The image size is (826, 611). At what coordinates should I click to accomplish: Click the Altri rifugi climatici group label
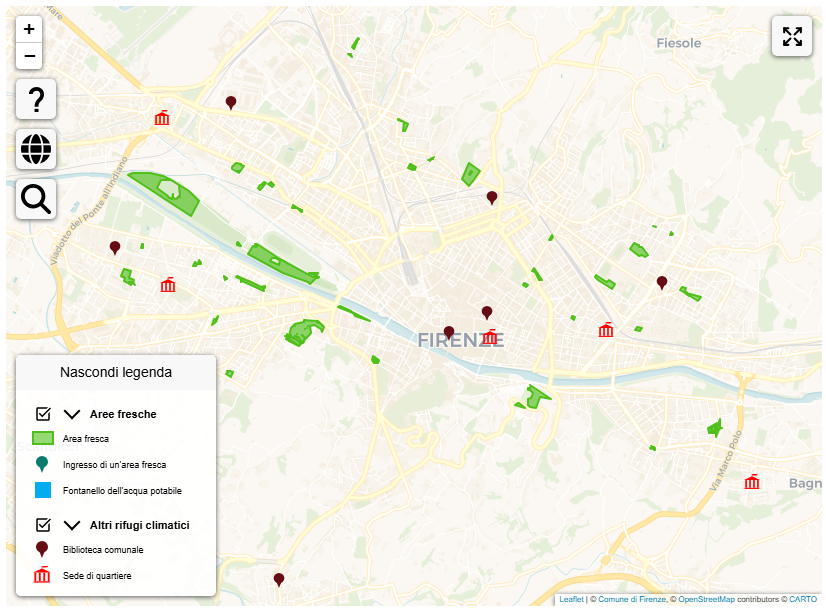(140, 525)
